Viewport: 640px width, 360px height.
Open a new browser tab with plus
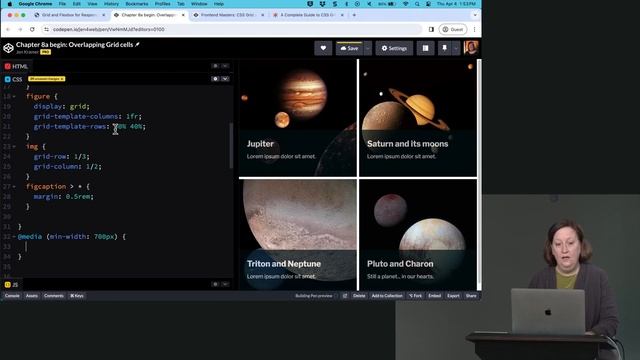(x=354, y=15)
